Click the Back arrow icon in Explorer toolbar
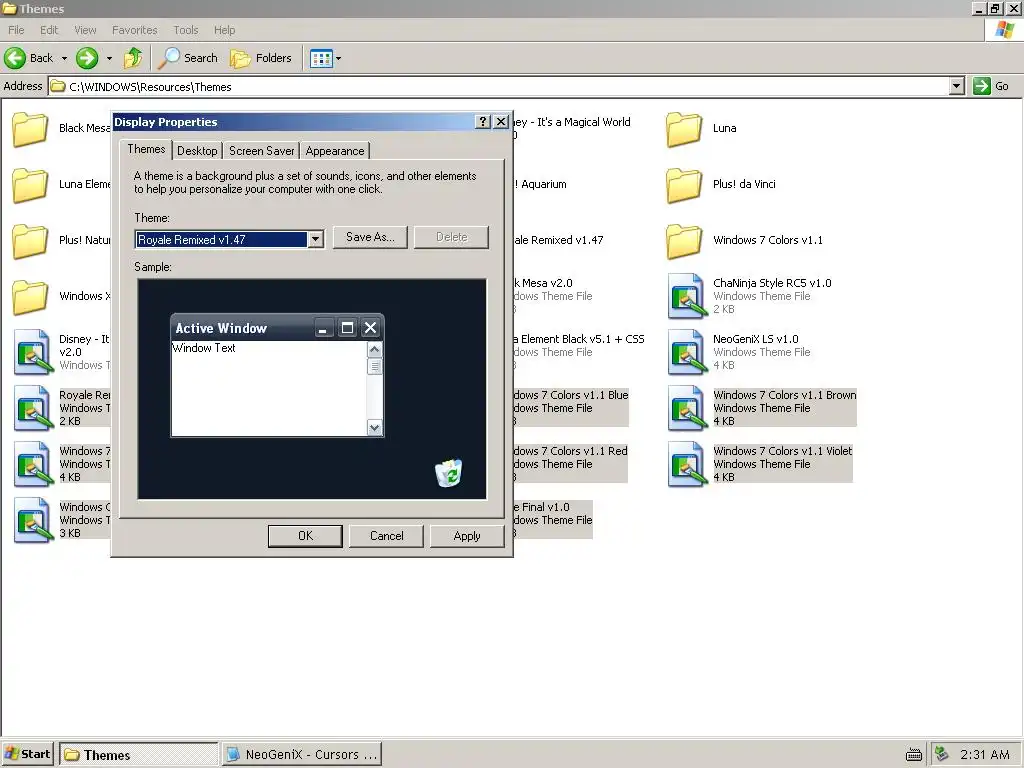 click(14, 58)
